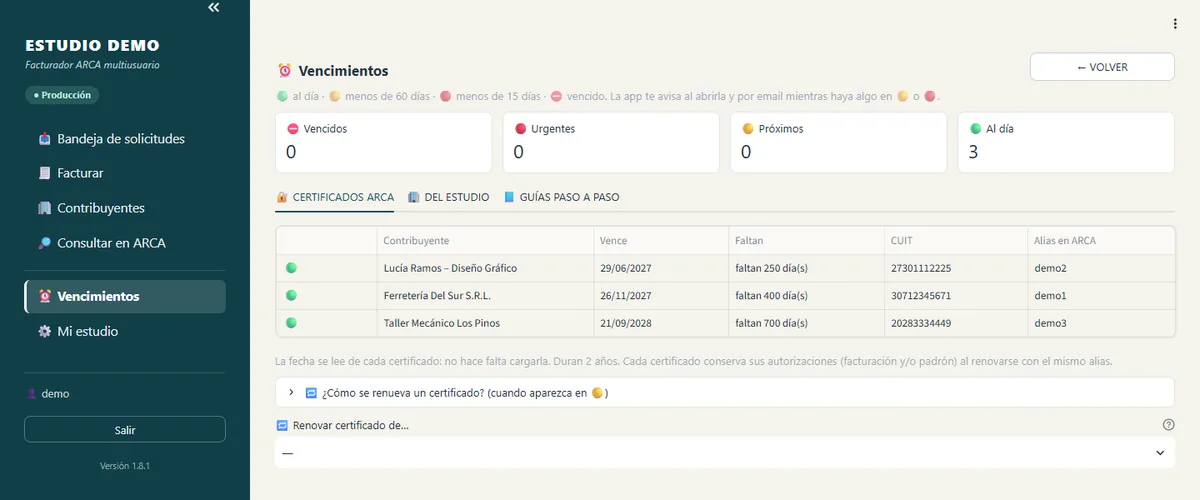Click alias demo1

[1050, 296]
